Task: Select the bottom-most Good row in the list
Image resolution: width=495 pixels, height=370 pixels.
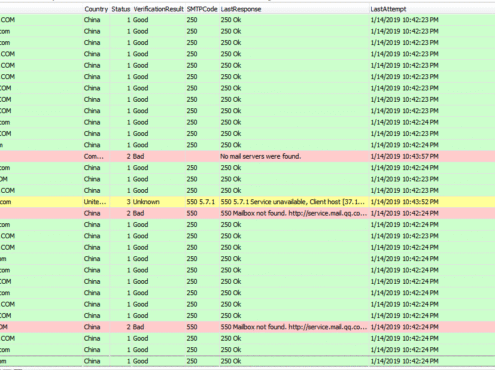Action: coord(247,361)
